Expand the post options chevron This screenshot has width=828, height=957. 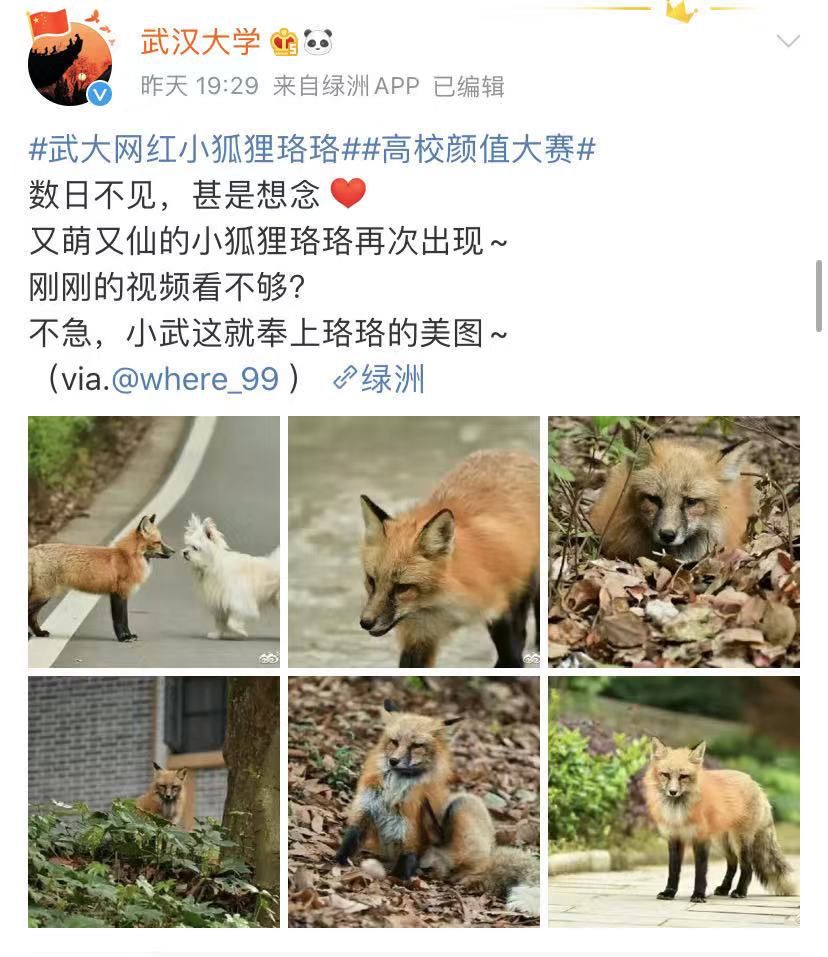(x=788, y=41)
